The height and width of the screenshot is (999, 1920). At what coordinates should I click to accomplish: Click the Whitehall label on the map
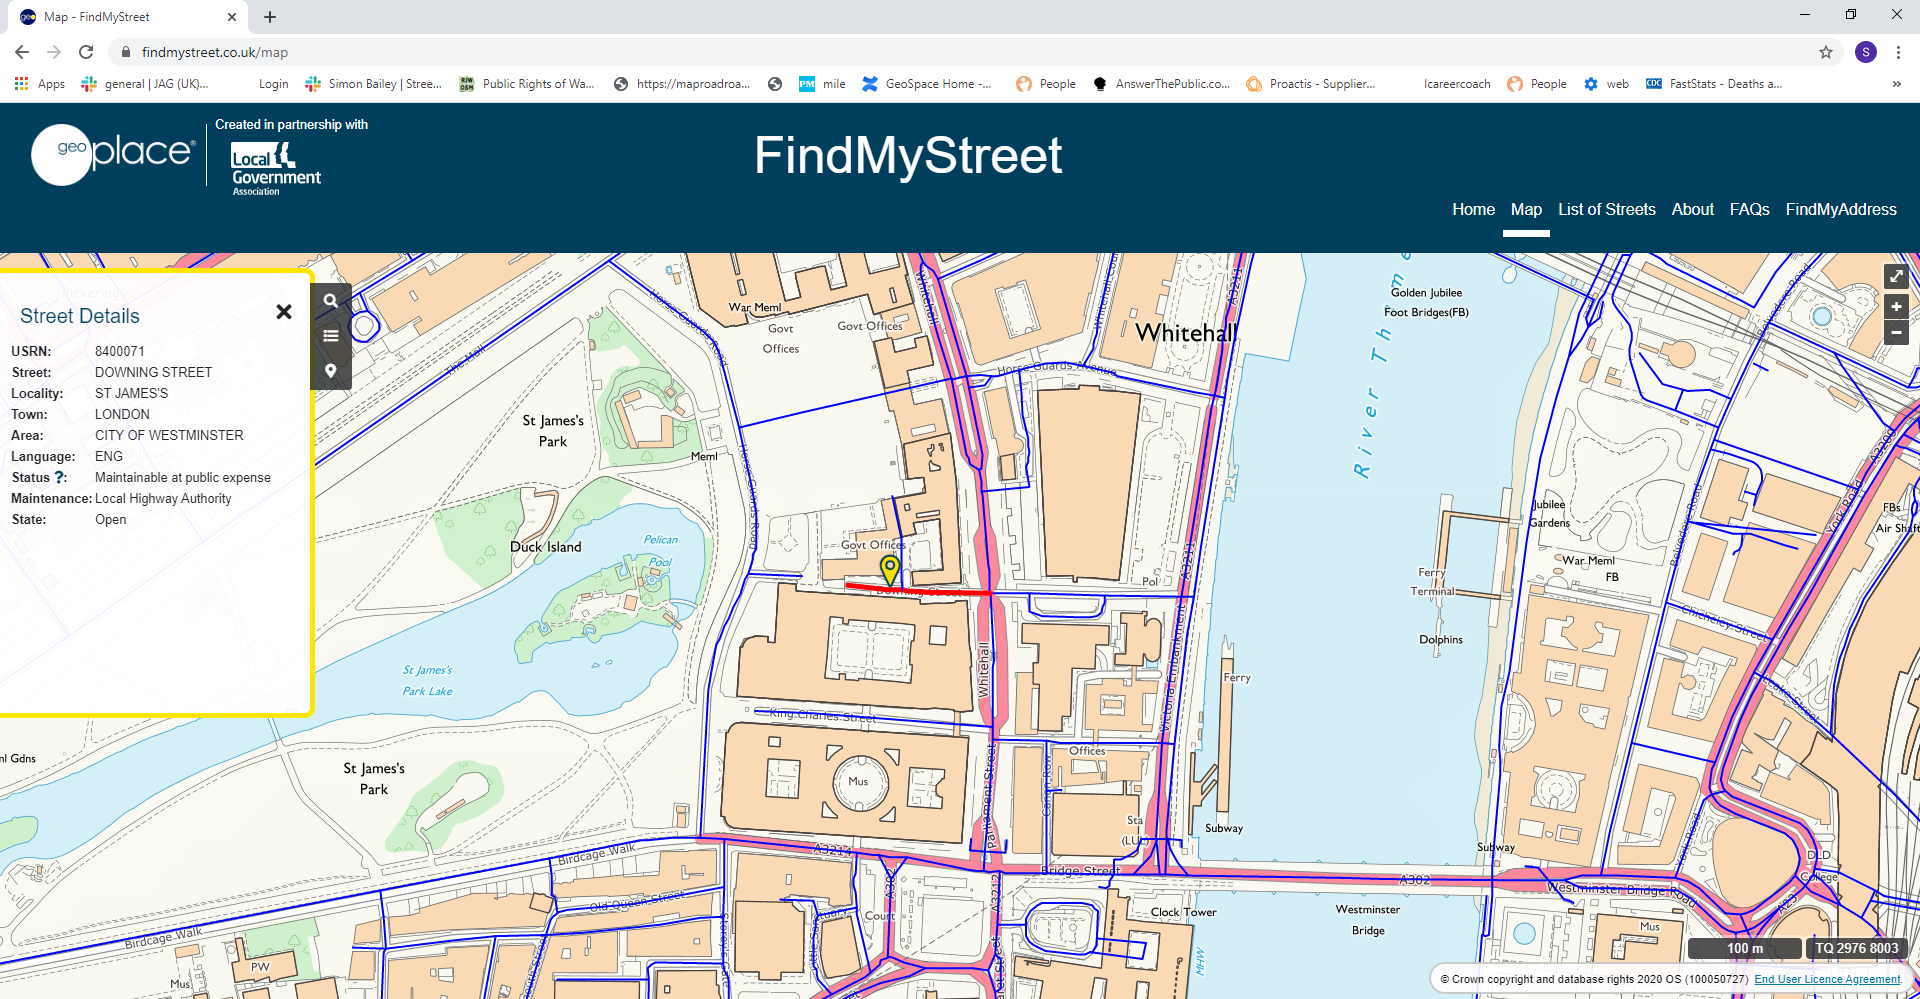tap(1186, 333)
